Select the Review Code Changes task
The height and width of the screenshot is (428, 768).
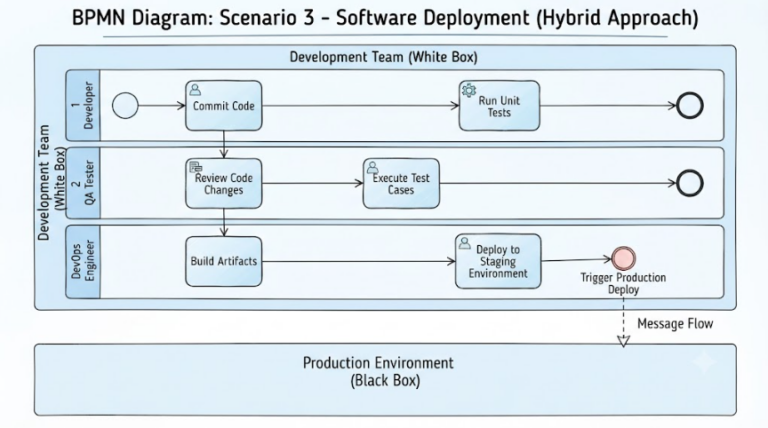point(223,184)
